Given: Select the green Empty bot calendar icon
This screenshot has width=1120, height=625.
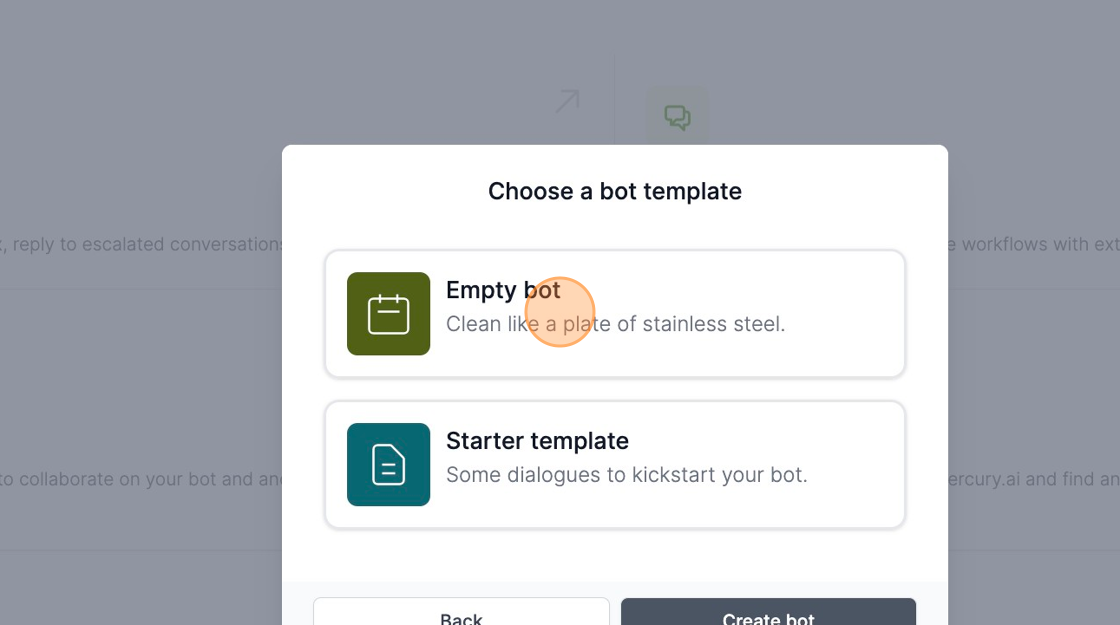Looking at the screenshot, I should pyautogui.click(x=388, y=312).
